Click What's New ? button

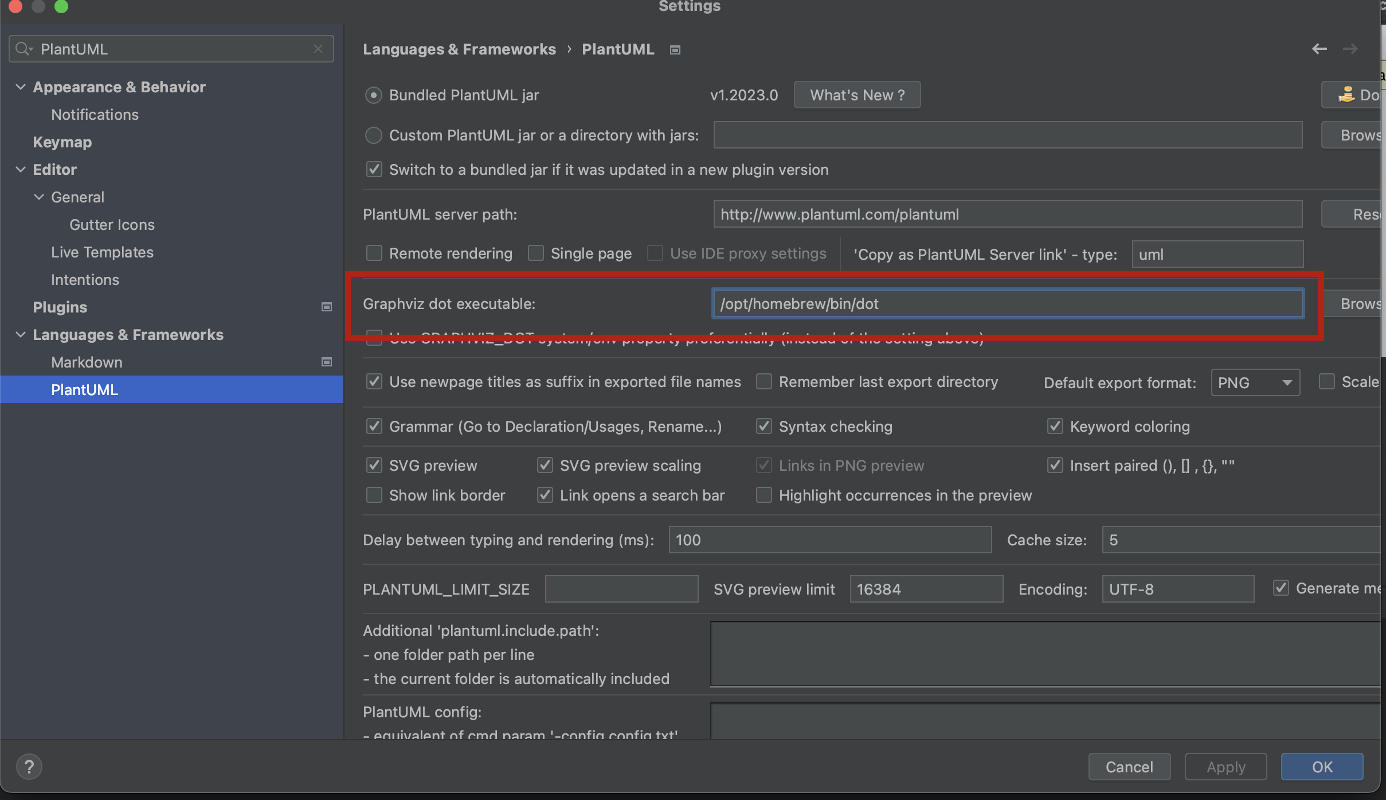857,95
